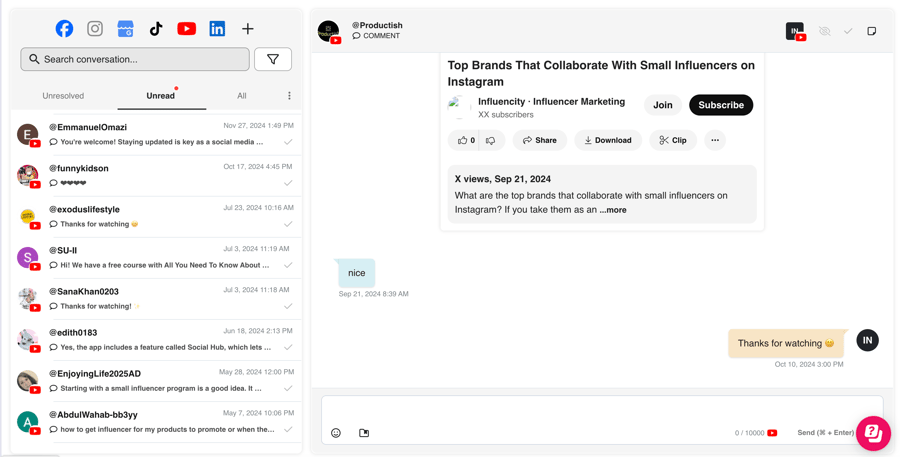The width and height of the screenshot is (900, 457).
Task: Toggle hide comment eye icon
Action: 825,31
